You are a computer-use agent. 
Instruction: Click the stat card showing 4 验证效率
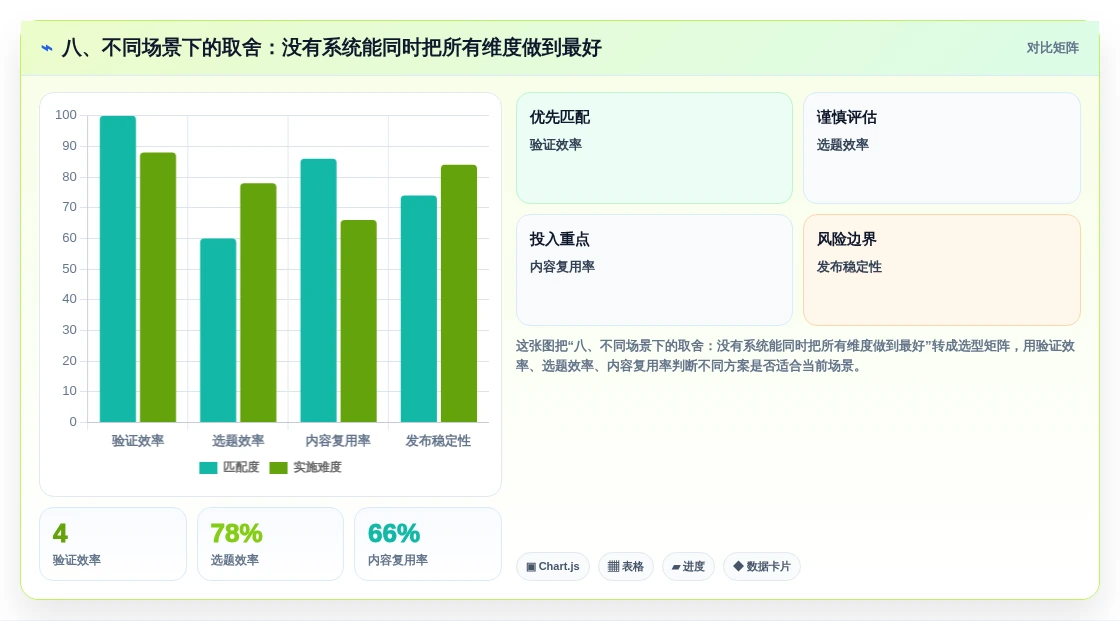[x=113, y=545]
